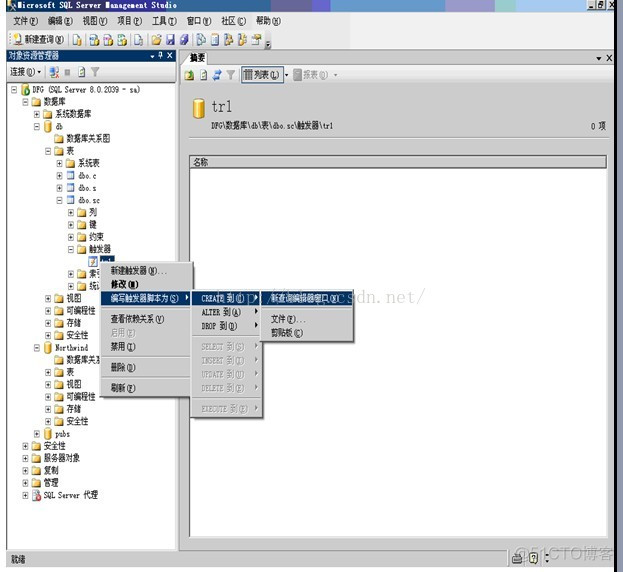
Task: Click the Refresh icon in the Object Explorer toolbar
Action: click(x=81, y=72)
